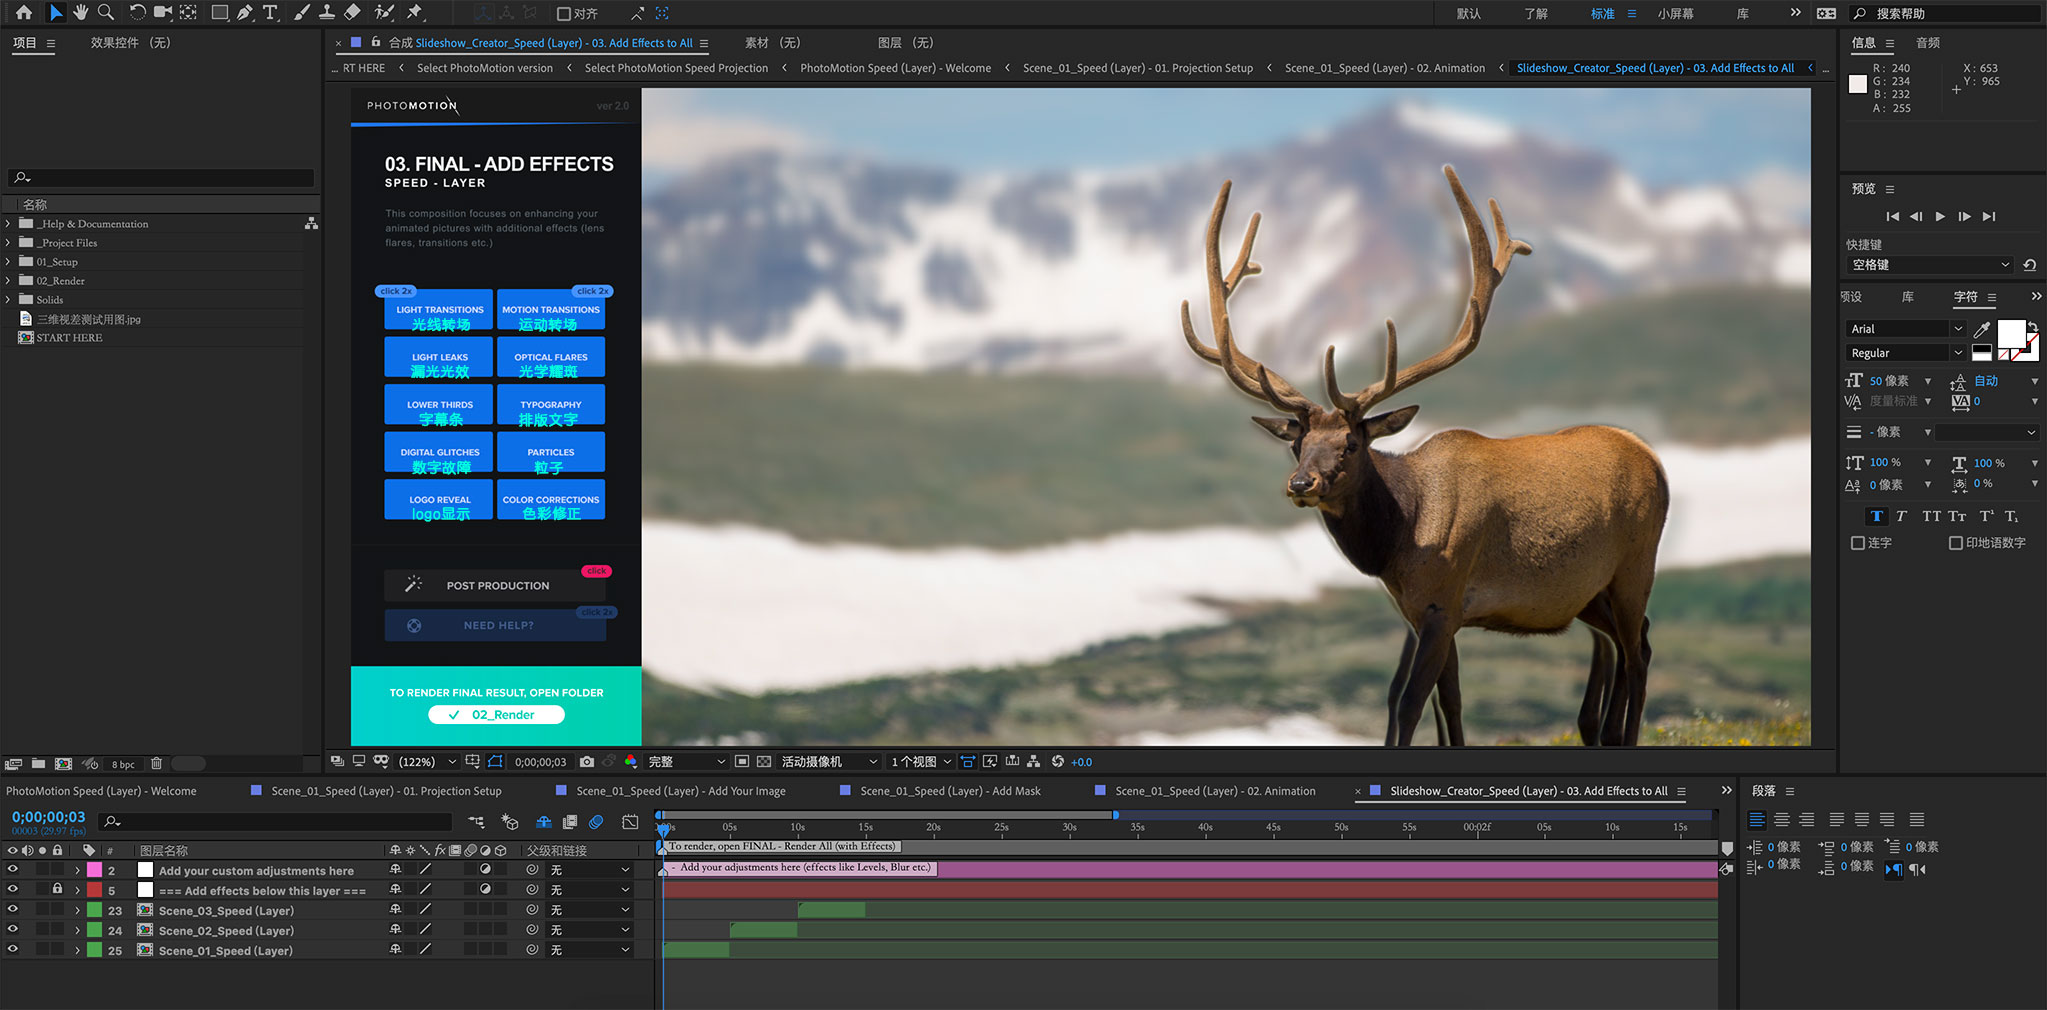The image size is (2047, 1010).
Task: Expand the 01_Setup folder
Action: coord(8,262)
